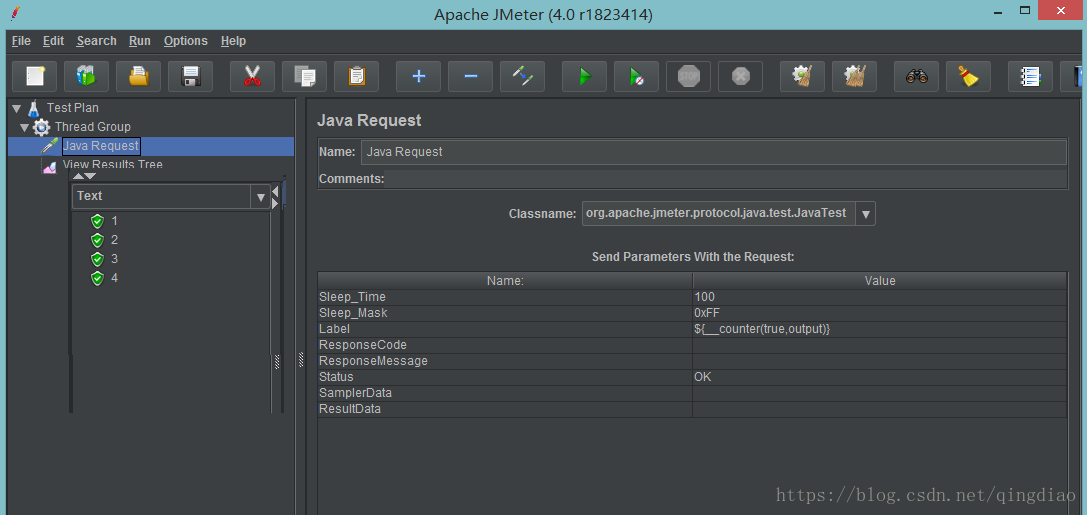This screenshot has height=515, width=1087.
Task: Start test with no pauses icon
Action: pos(636,76)
